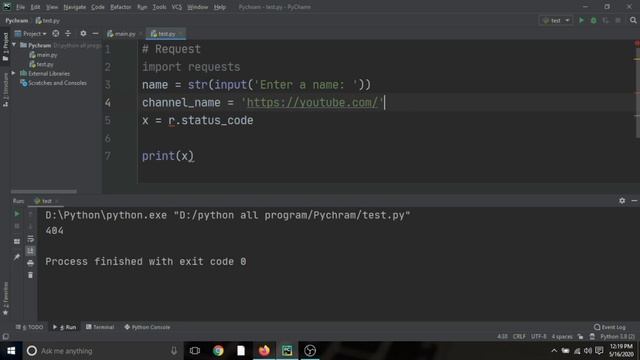Open the View menu
The width and height of the screenshot is (640, 360).
(x=52, y=7)
